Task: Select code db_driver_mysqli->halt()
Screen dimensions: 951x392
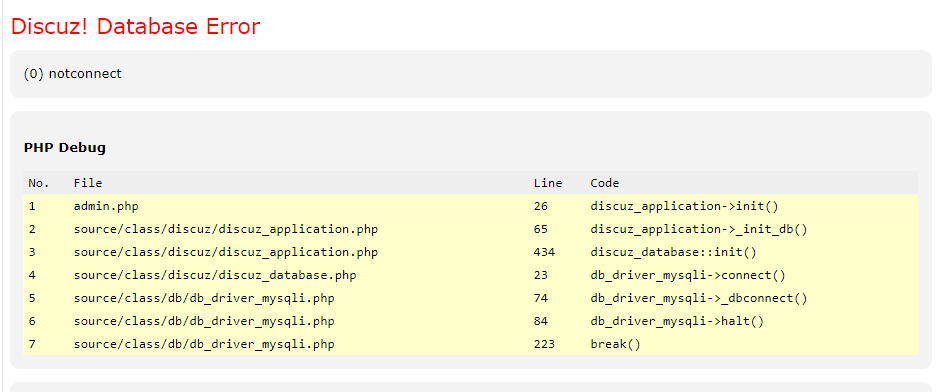Action: tap(677, 322)
